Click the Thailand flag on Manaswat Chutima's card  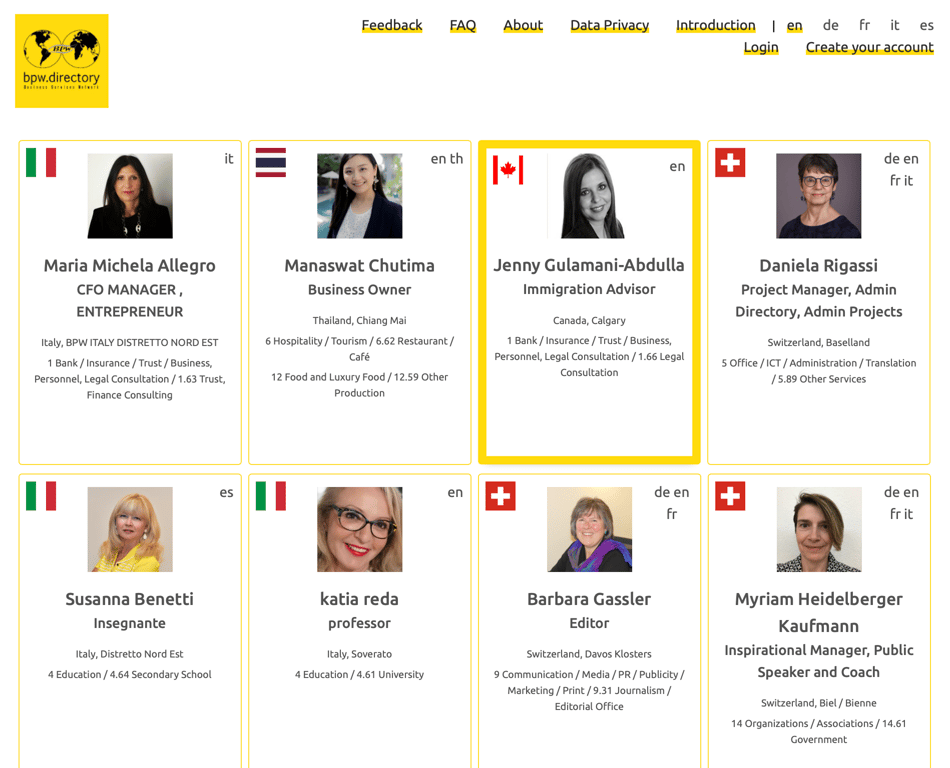click(x=271, y=163)
